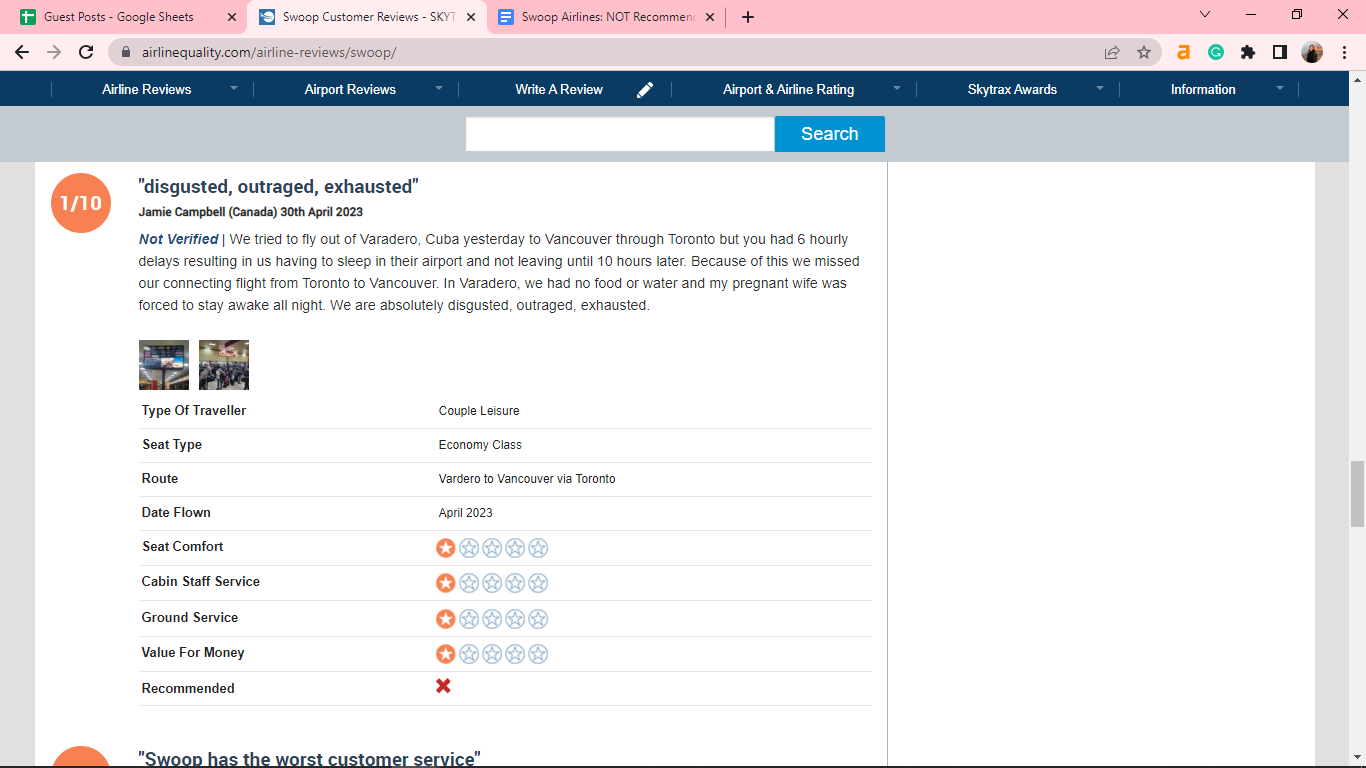Click the pencil icon beside Write A Review
The height and width of the screenshot is (768, 1366).
pos(645,90)
